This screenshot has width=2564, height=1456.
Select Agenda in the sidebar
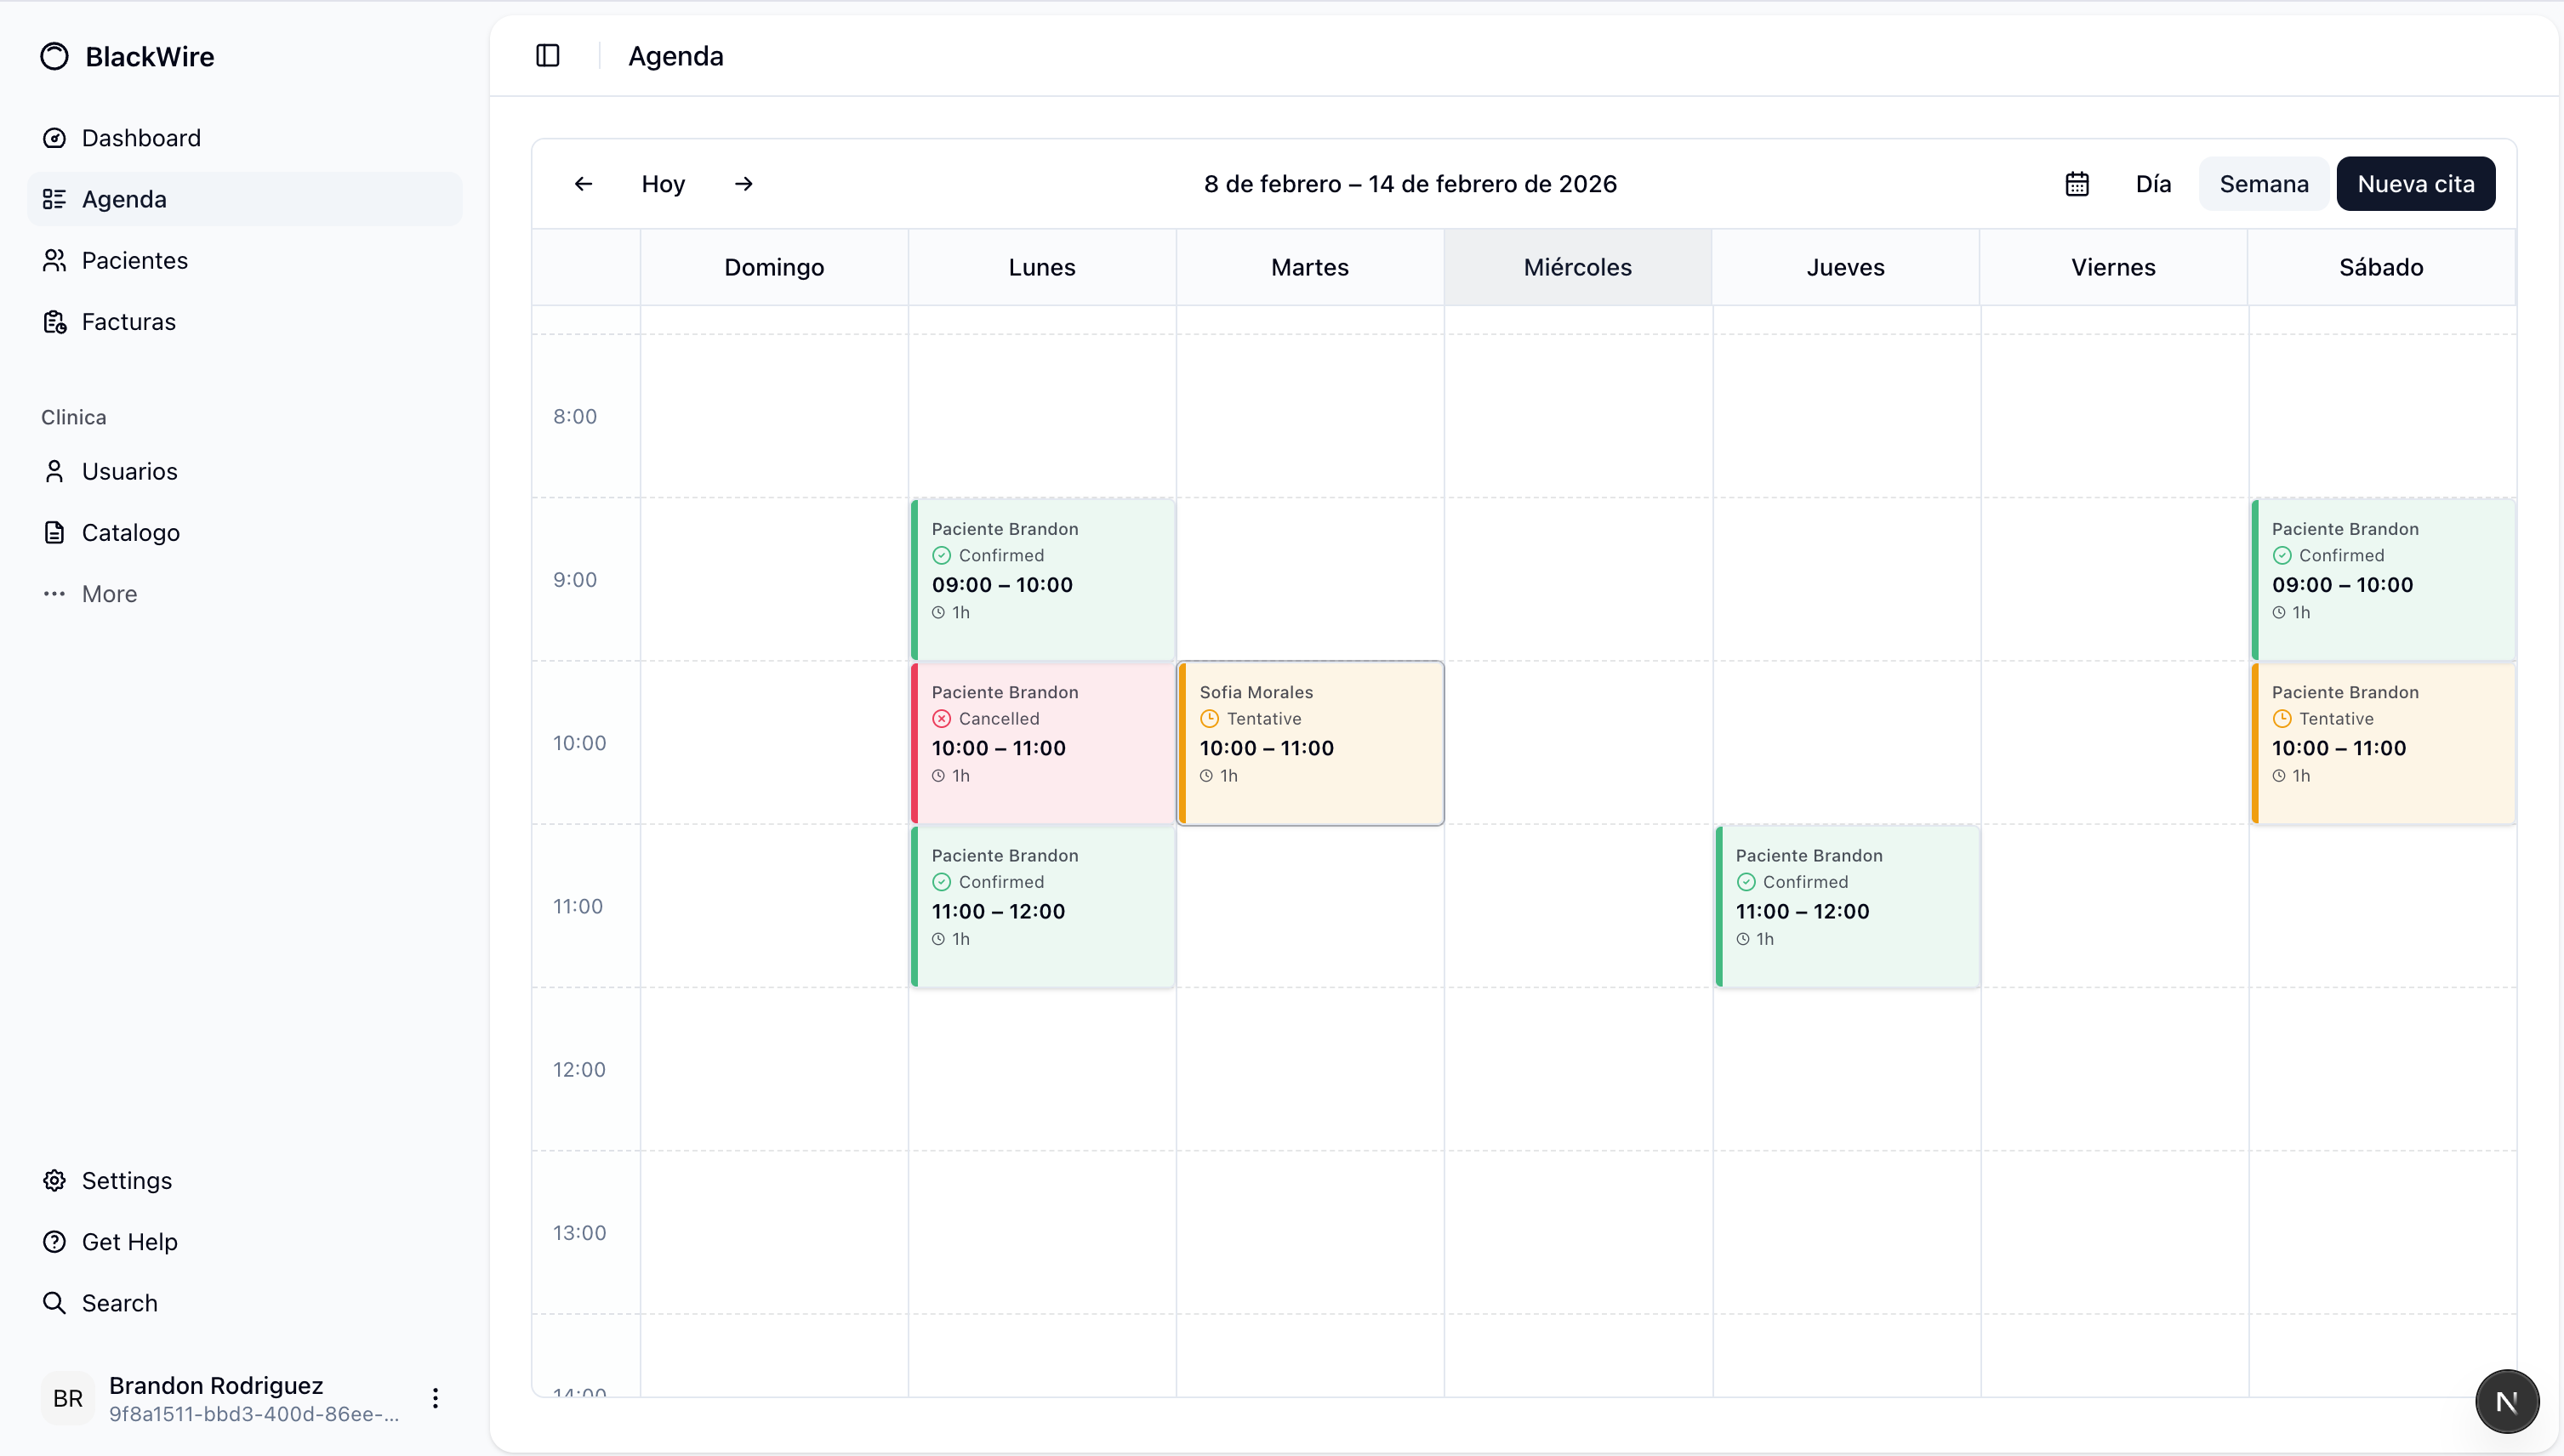pyautogui.click(x=123, y=198)
